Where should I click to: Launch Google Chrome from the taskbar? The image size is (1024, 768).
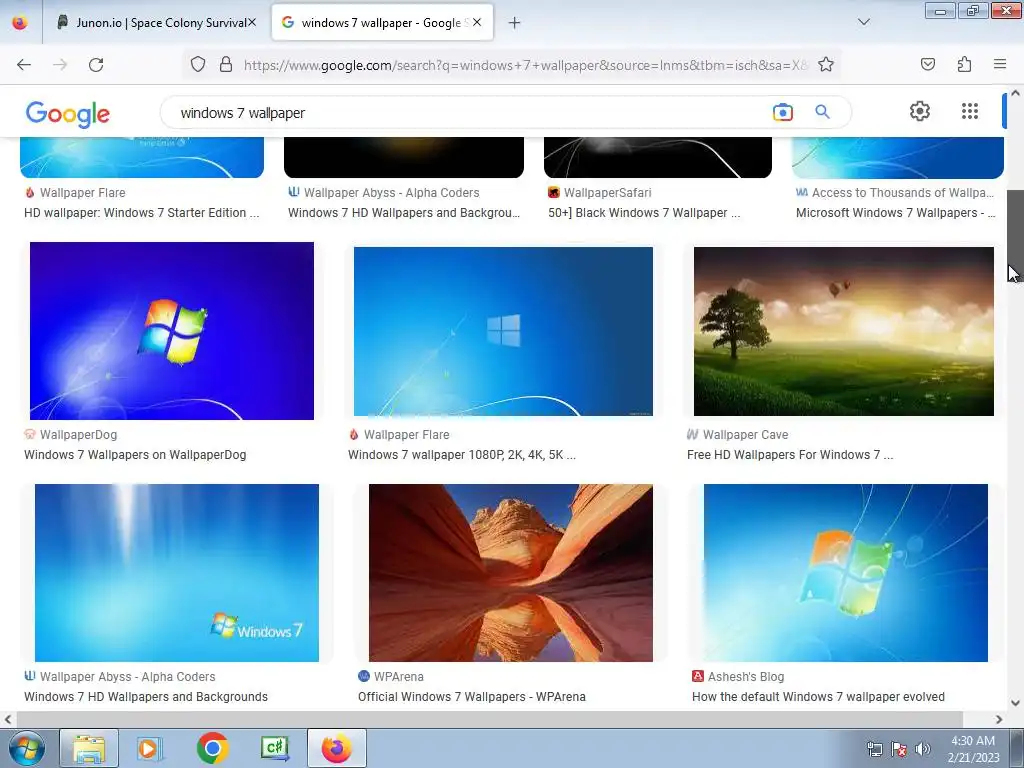[x=212, y=748]
